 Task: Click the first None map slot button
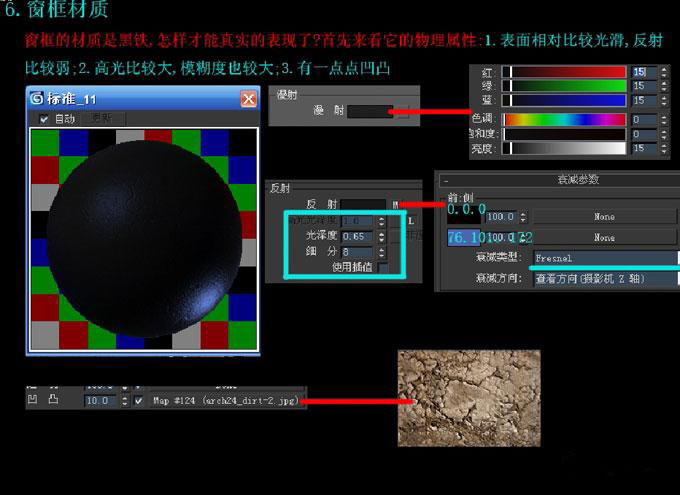coord(604,216)
